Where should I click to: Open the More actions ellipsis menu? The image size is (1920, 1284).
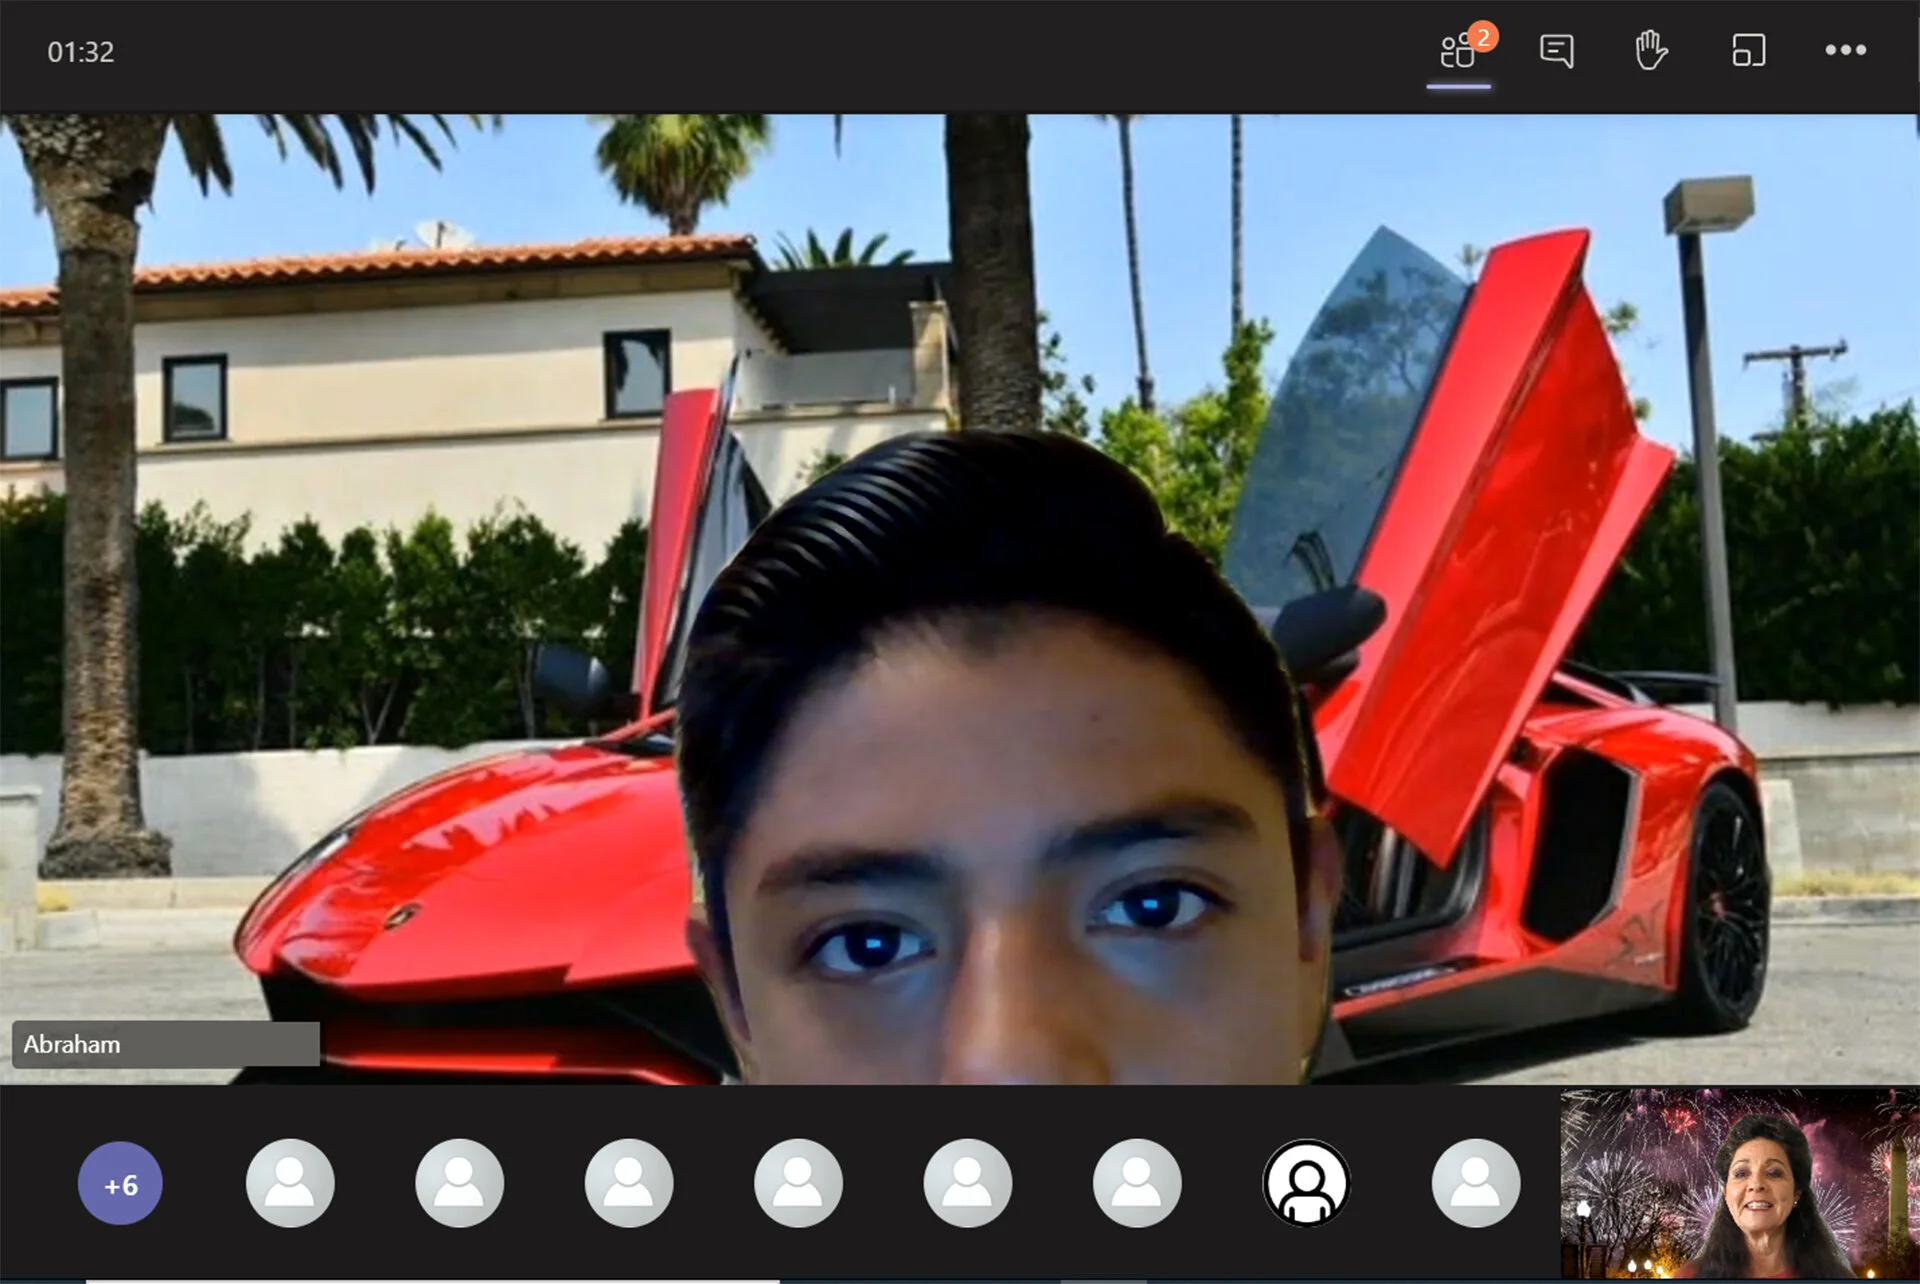1845,51
